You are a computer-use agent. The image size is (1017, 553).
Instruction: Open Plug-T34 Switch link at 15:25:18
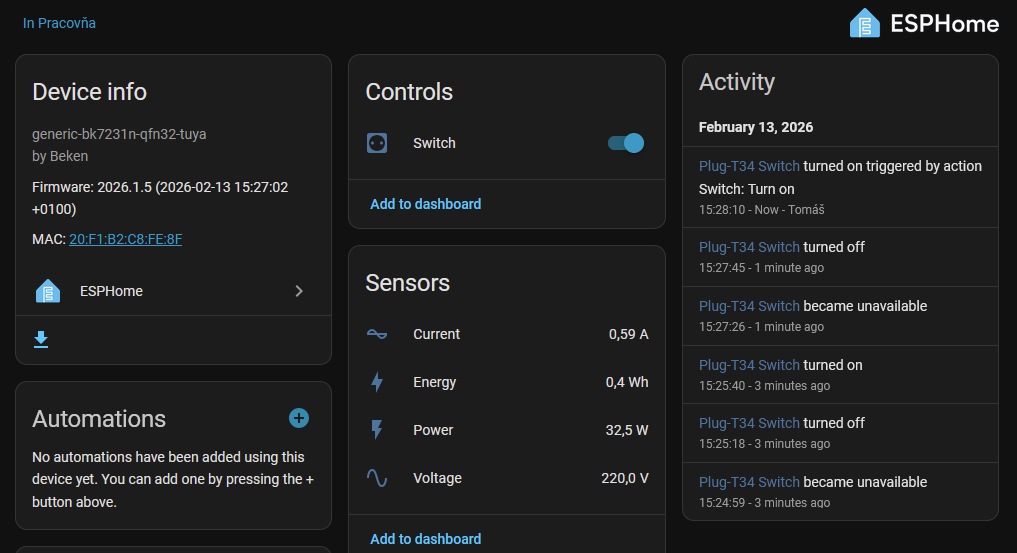coord(749,423)
